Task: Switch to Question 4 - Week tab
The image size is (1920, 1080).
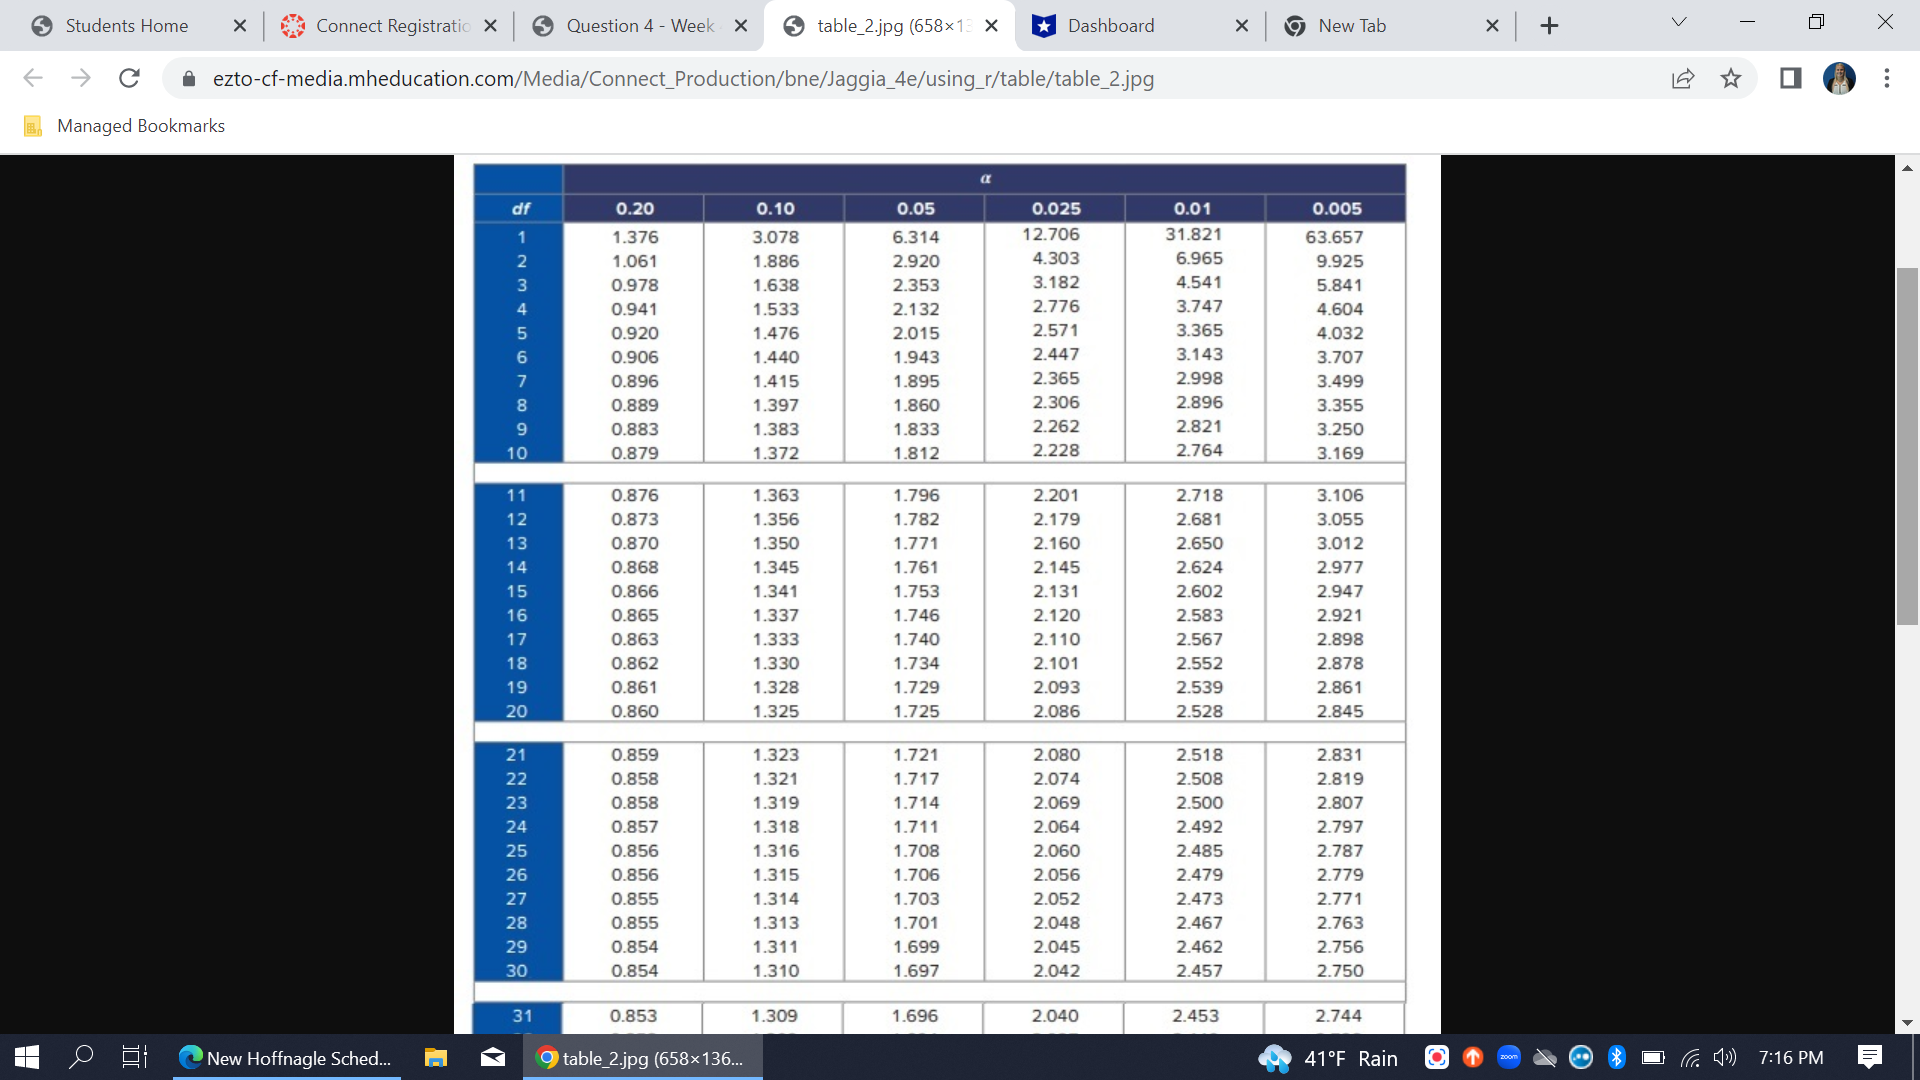Action: [640, 26]
